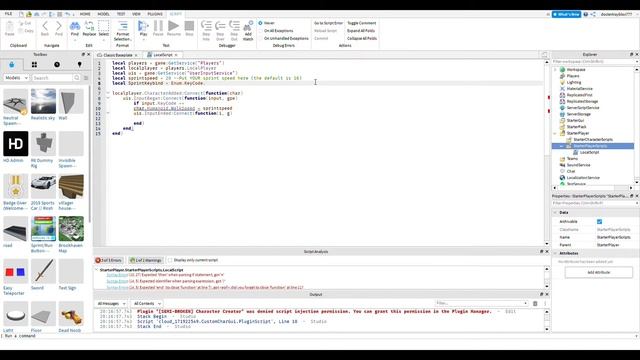Click the Run a command bar

318,336
